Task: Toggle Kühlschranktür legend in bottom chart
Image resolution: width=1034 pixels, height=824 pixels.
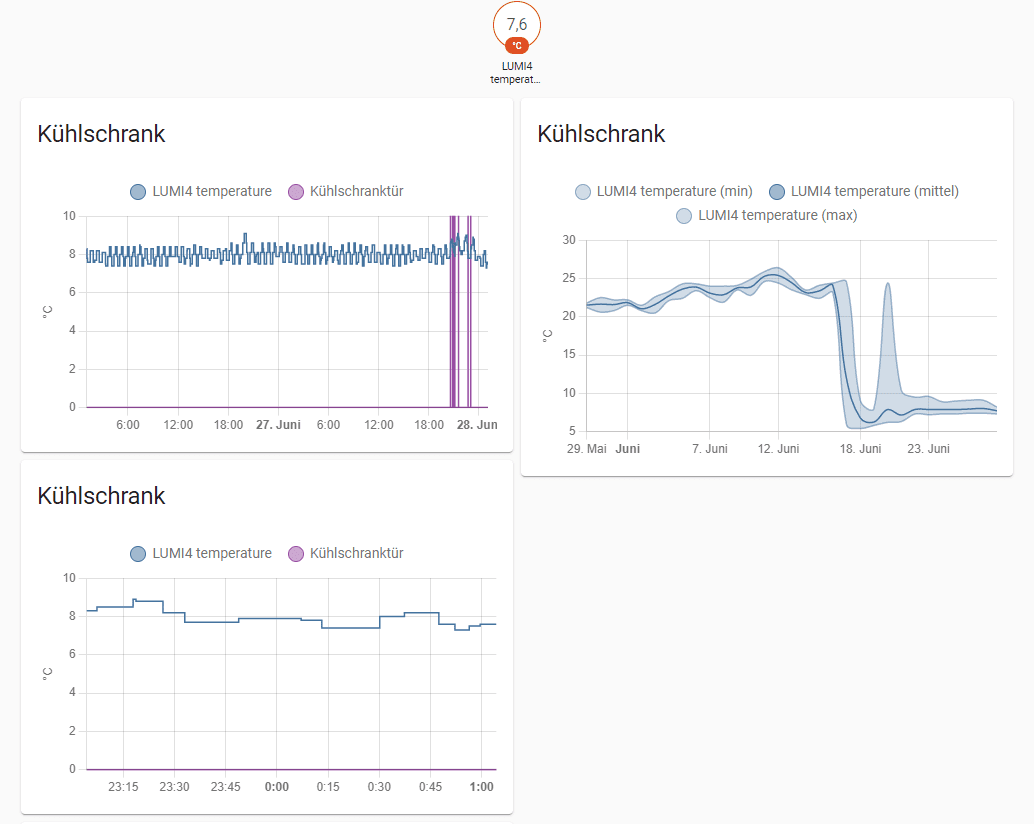Action: pyautogui.click(x=346, y=554)
